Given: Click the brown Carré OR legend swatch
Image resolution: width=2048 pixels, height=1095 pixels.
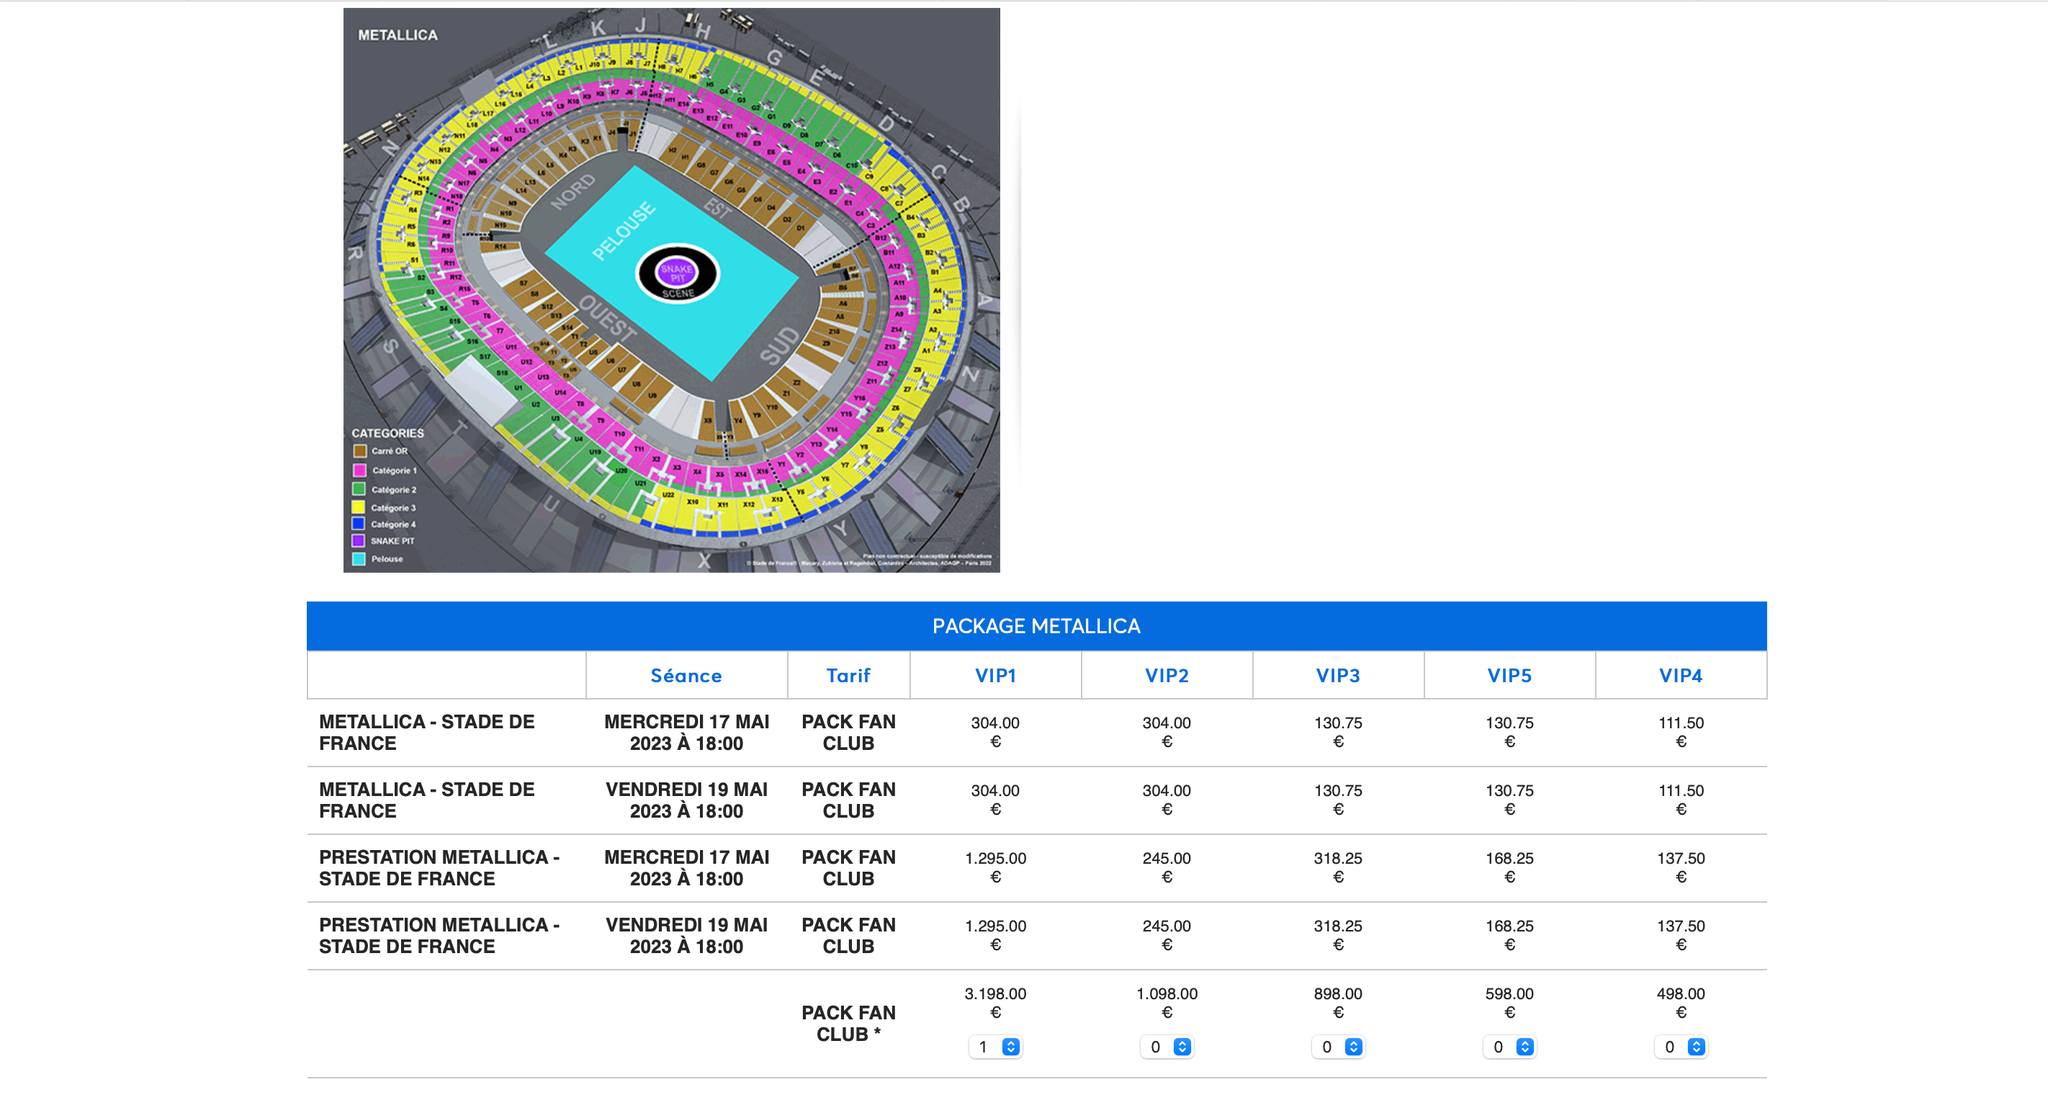Looking at the screenshot, I should (359, 451).
